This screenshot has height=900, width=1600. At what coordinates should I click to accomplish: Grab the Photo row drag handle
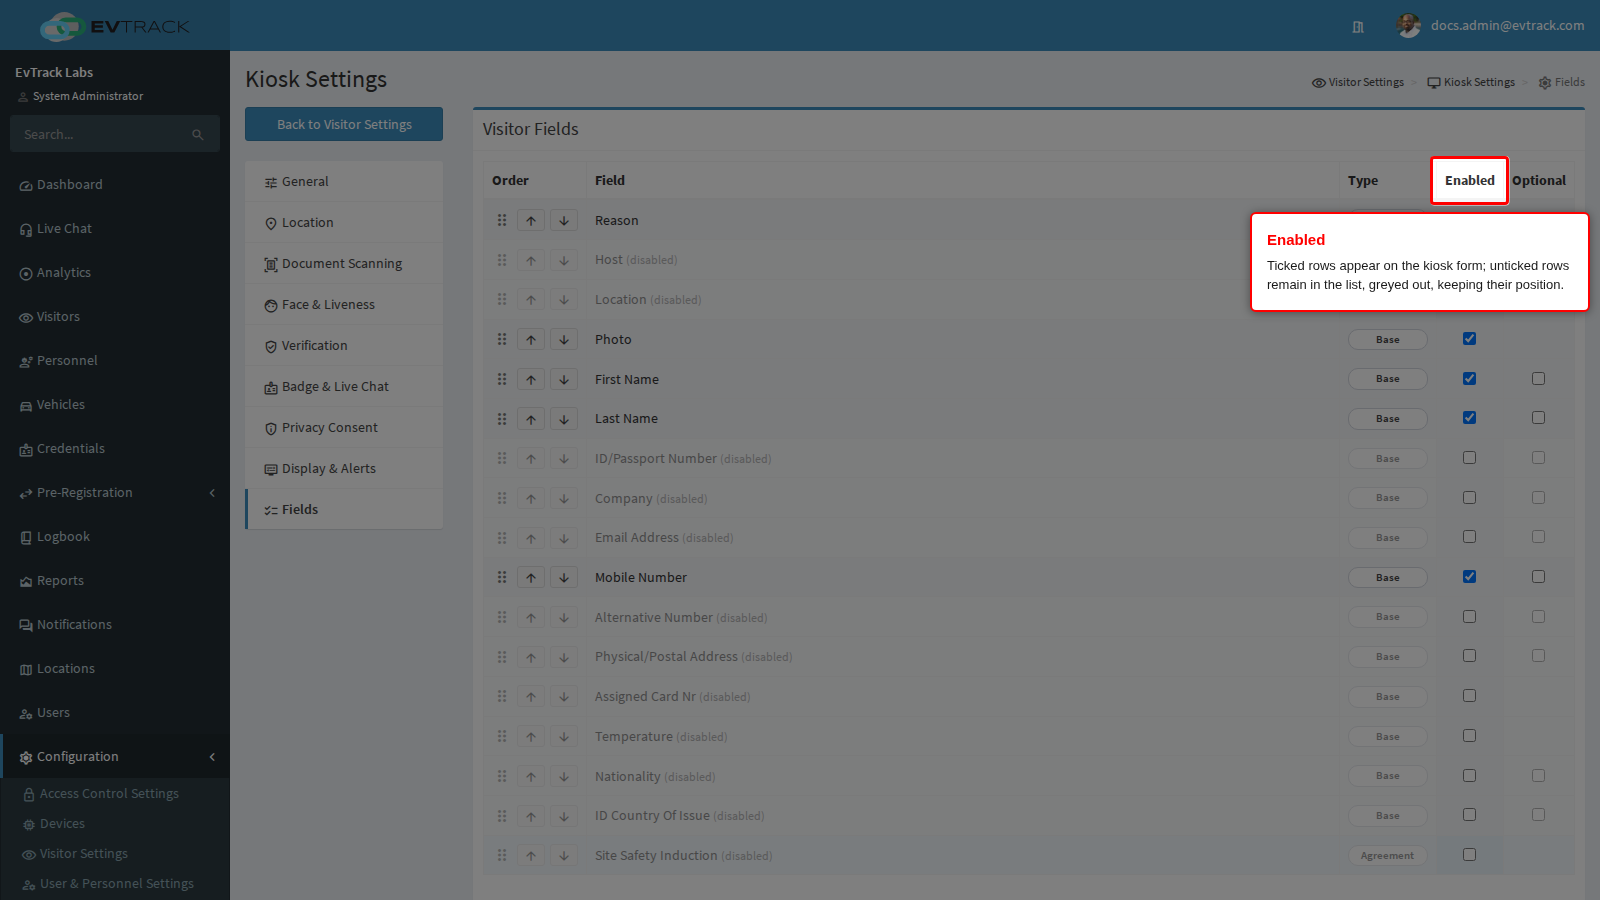[x=502, y=340]
